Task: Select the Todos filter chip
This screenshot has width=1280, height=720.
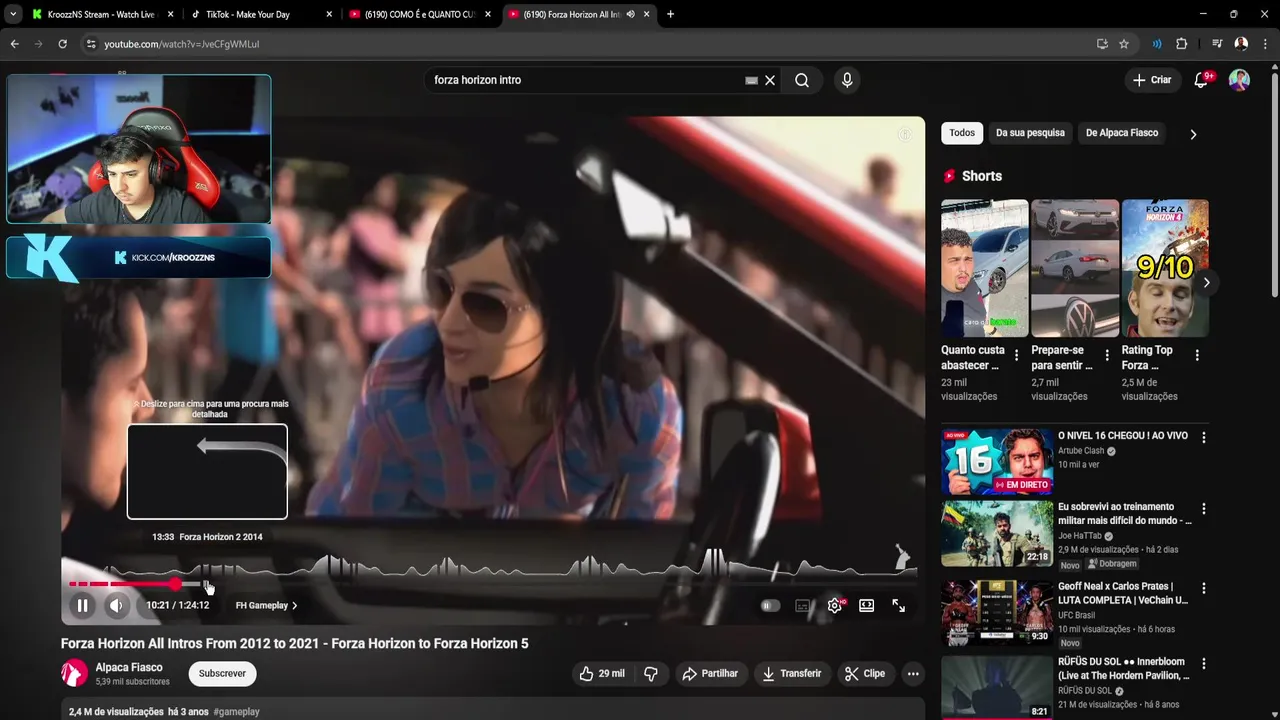Action: [962, 133]
